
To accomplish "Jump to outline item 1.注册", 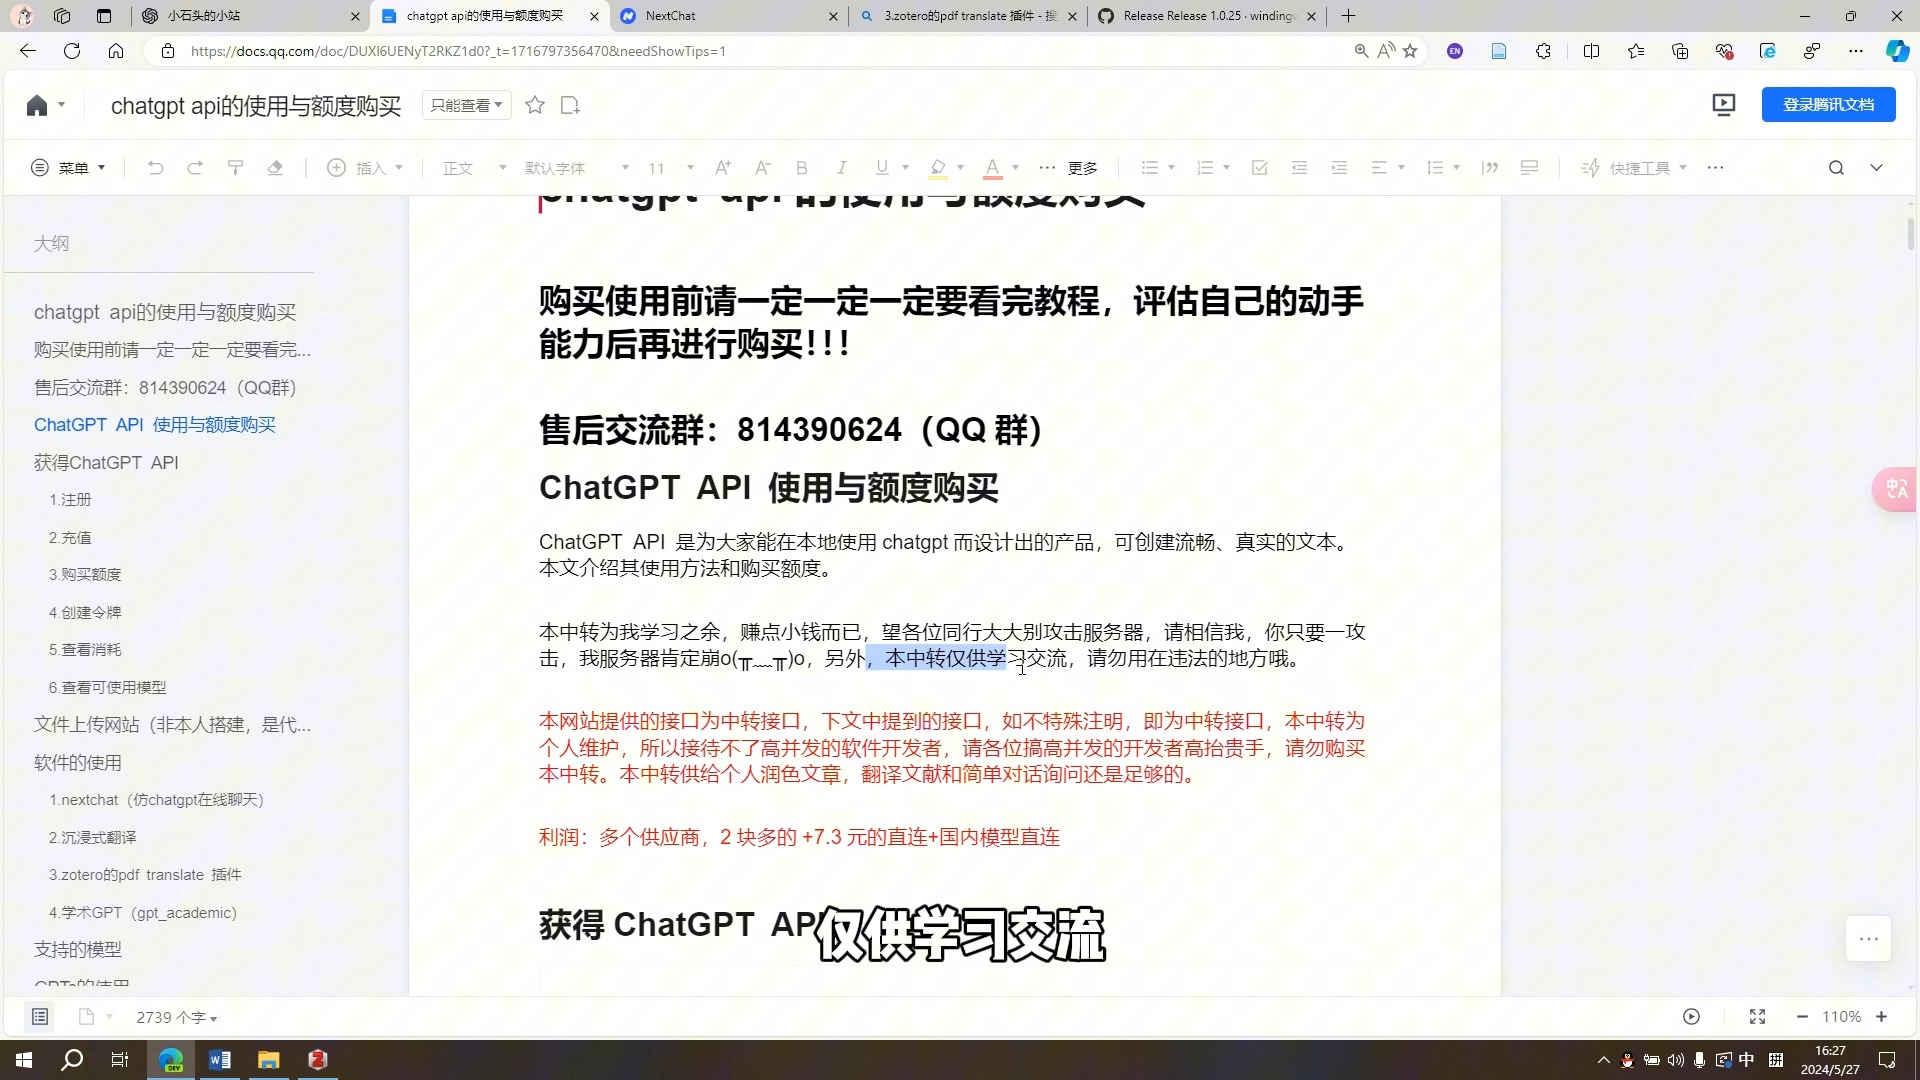I will point(70,500).
